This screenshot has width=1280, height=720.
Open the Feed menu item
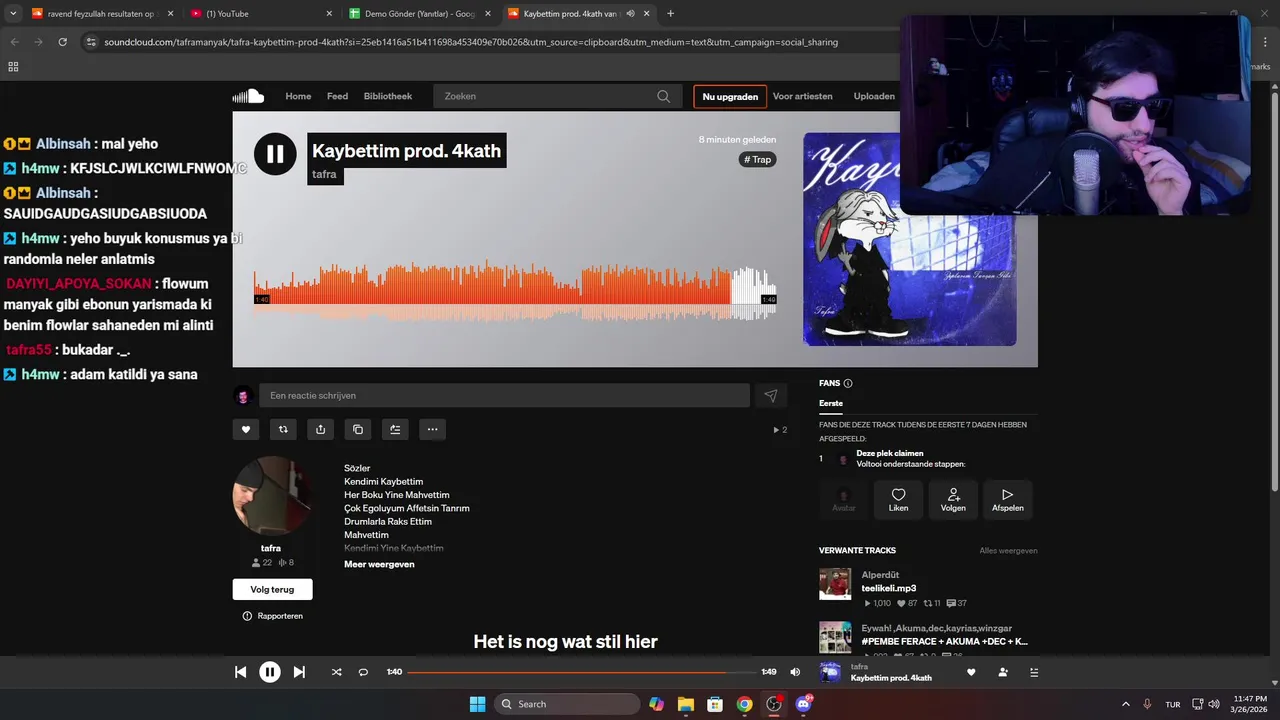tap(338, 96)
